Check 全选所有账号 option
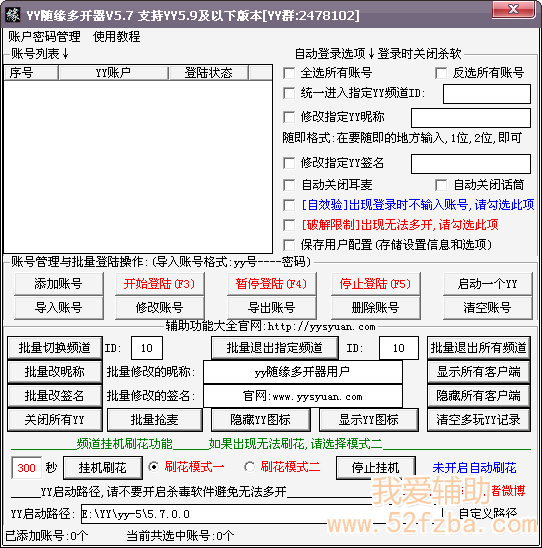Screen dimensions: 542x548 point(289,73)
